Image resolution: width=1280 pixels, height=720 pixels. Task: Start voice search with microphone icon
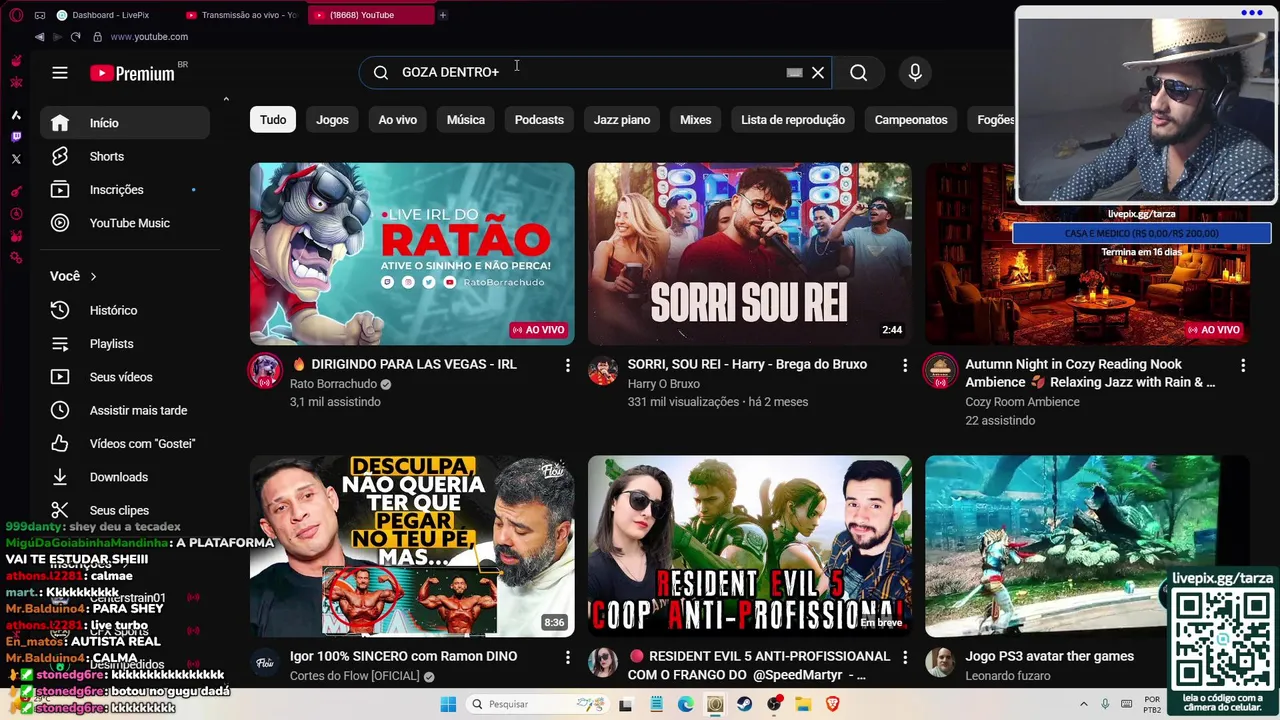coord(914,72)
